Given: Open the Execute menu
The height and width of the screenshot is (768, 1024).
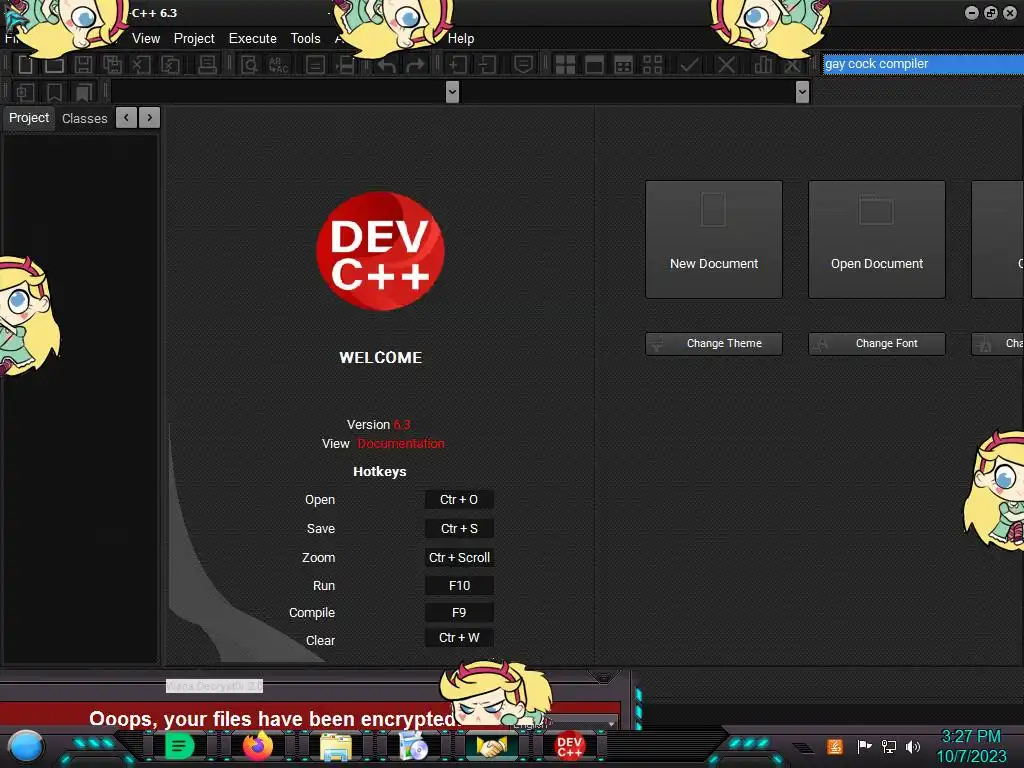Looking at the screenshot, I should [253, 39].
